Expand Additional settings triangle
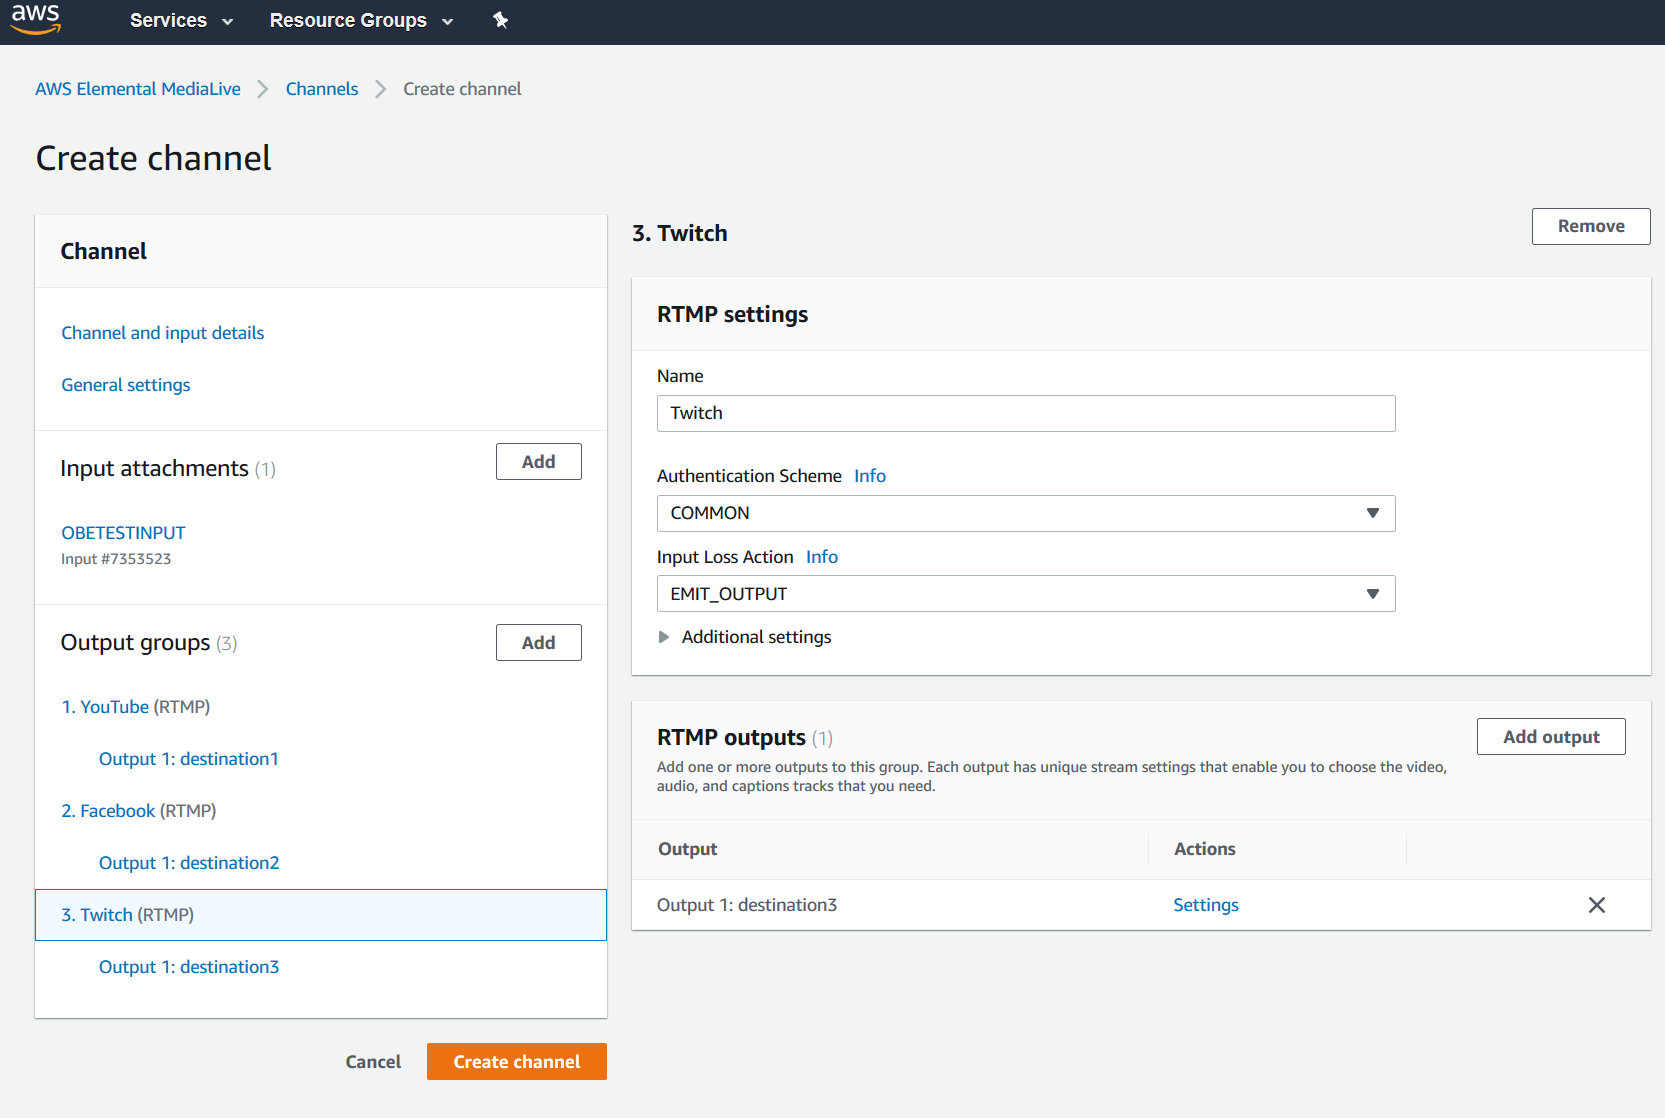 [663, 637]
